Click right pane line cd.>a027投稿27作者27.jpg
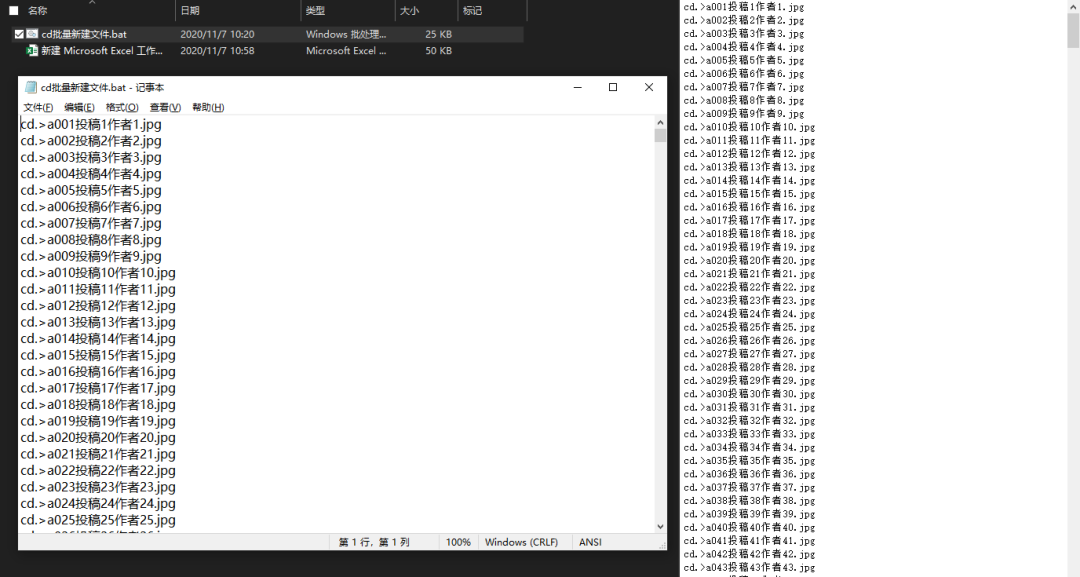Screen dimensions: 1080x577 point(749,354)
